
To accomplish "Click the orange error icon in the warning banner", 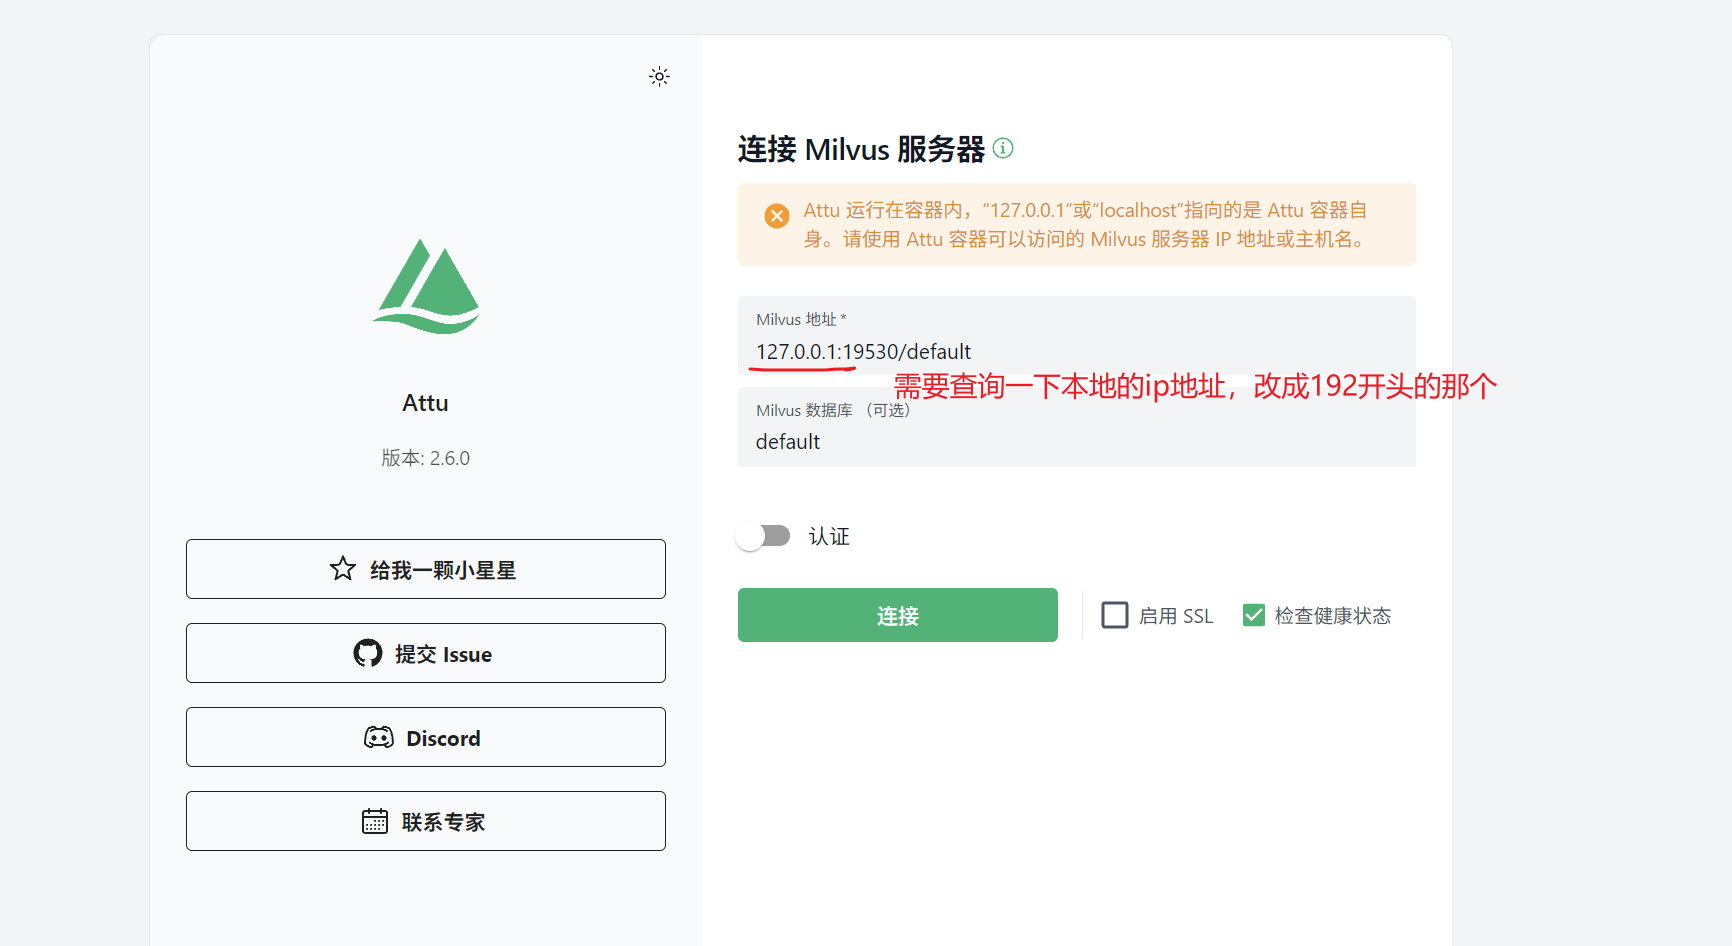I will [777, 216].
